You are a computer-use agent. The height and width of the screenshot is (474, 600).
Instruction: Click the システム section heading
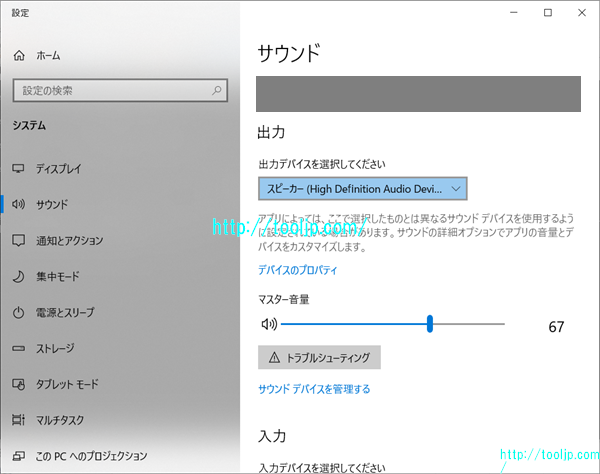click(29, 125)
